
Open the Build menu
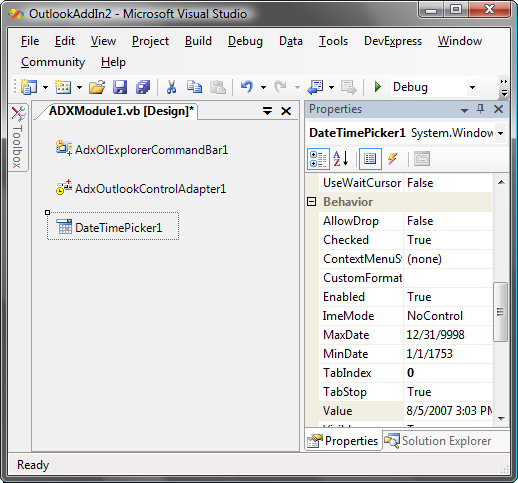(198, 41)
